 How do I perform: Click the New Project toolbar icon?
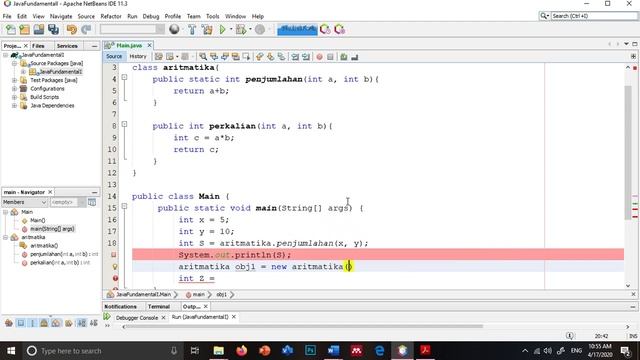tap(24, 29)
